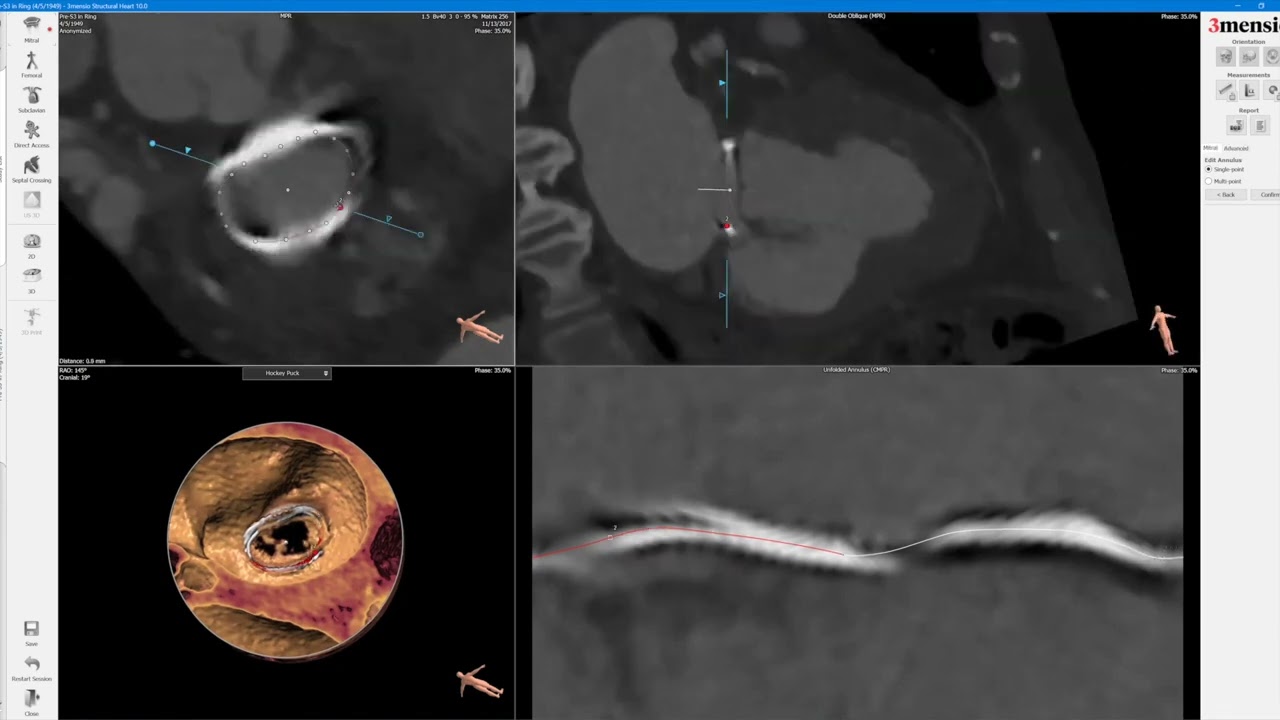This screenshot has width=1280, height=720.
Task: Click the Restart Session icon
Action: 31,664
